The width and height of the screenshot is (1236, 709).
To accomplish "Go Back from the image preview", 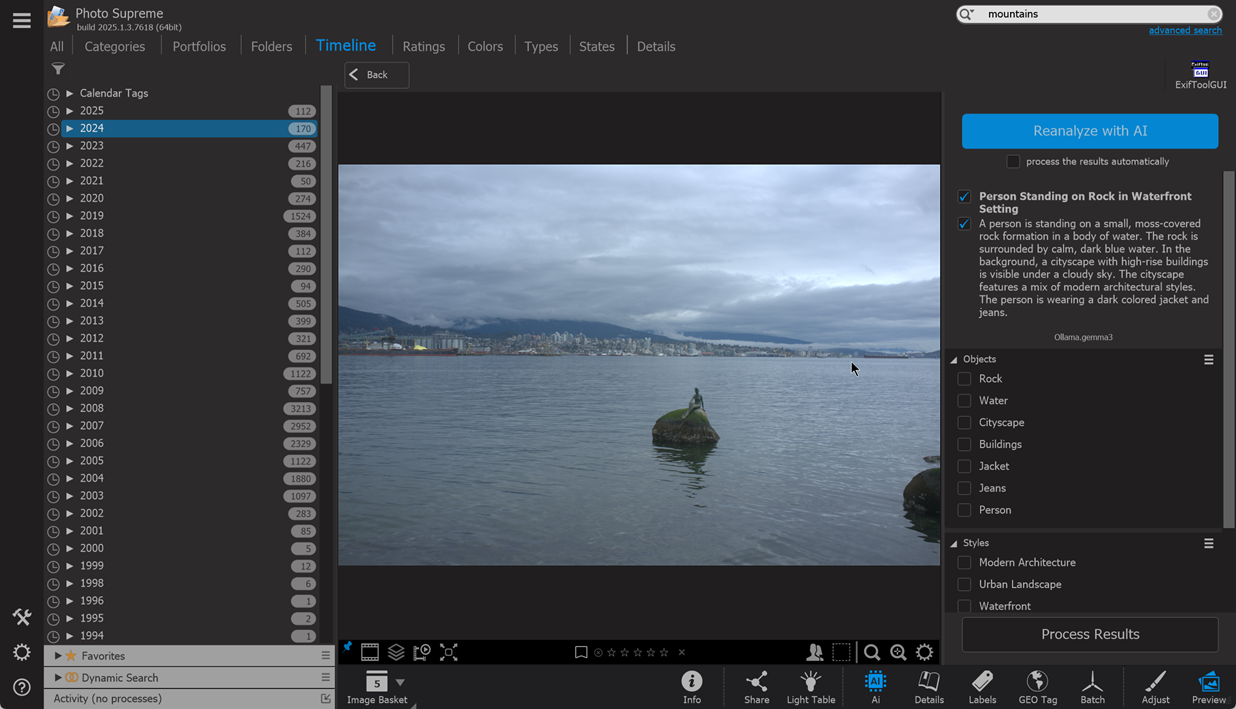I will point(377,75).
